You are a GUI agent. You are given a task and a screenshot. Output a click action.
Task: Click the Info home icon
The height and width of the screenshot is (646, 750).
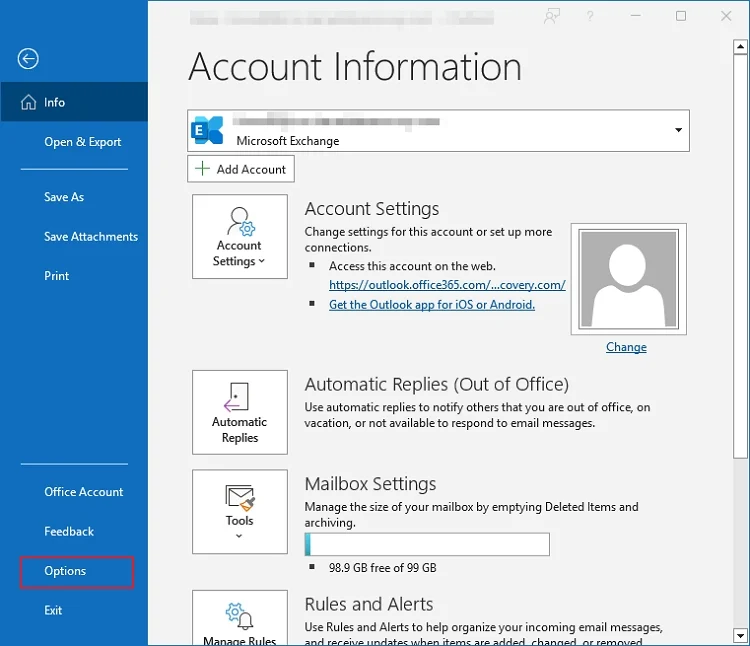(x=28, y=102)
